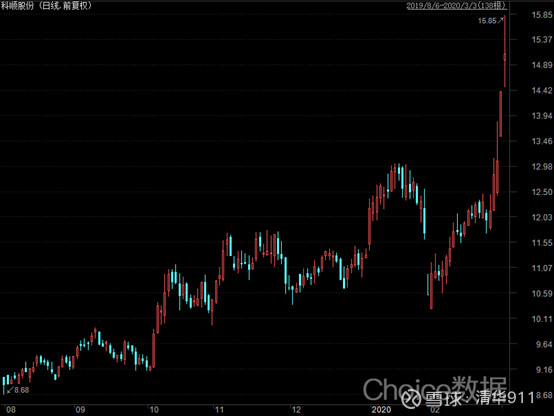554x416 pixels.
Task: Select the 09 month marker on the time axis
Action: [81, 410]
